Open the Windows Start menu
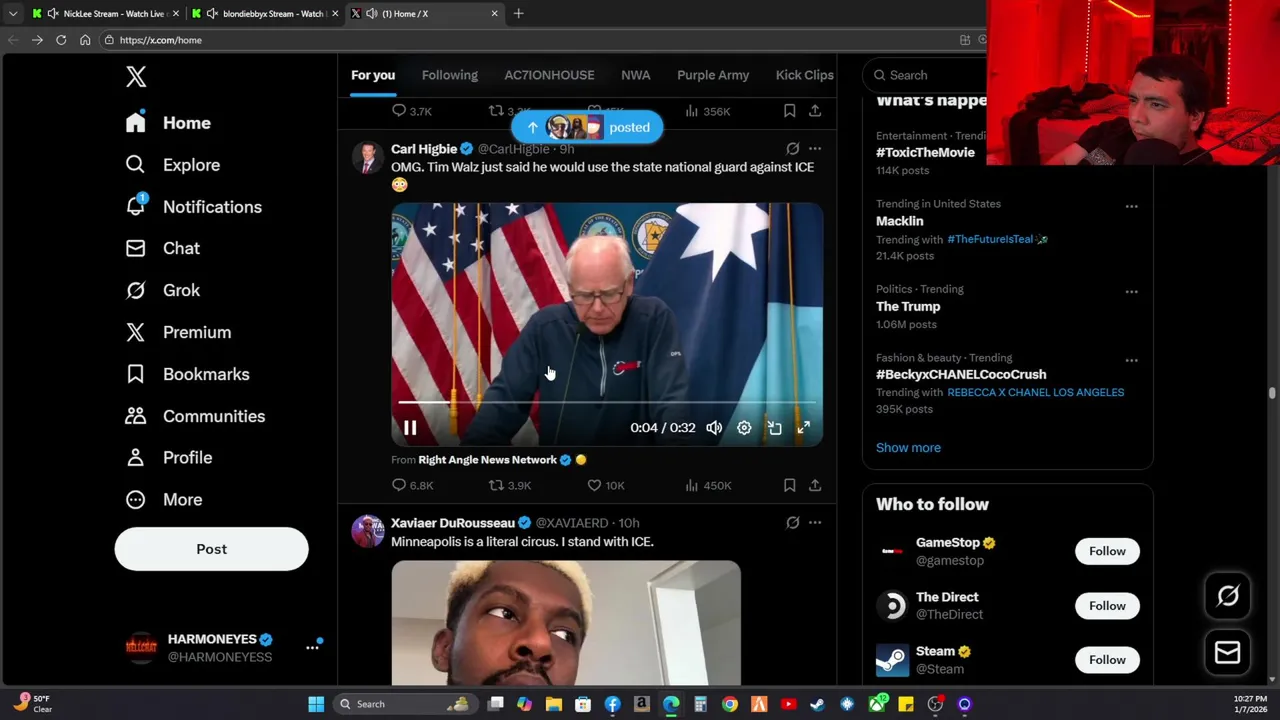Image resolution: width=1280 pixels, height=720 pixels. 316,704
